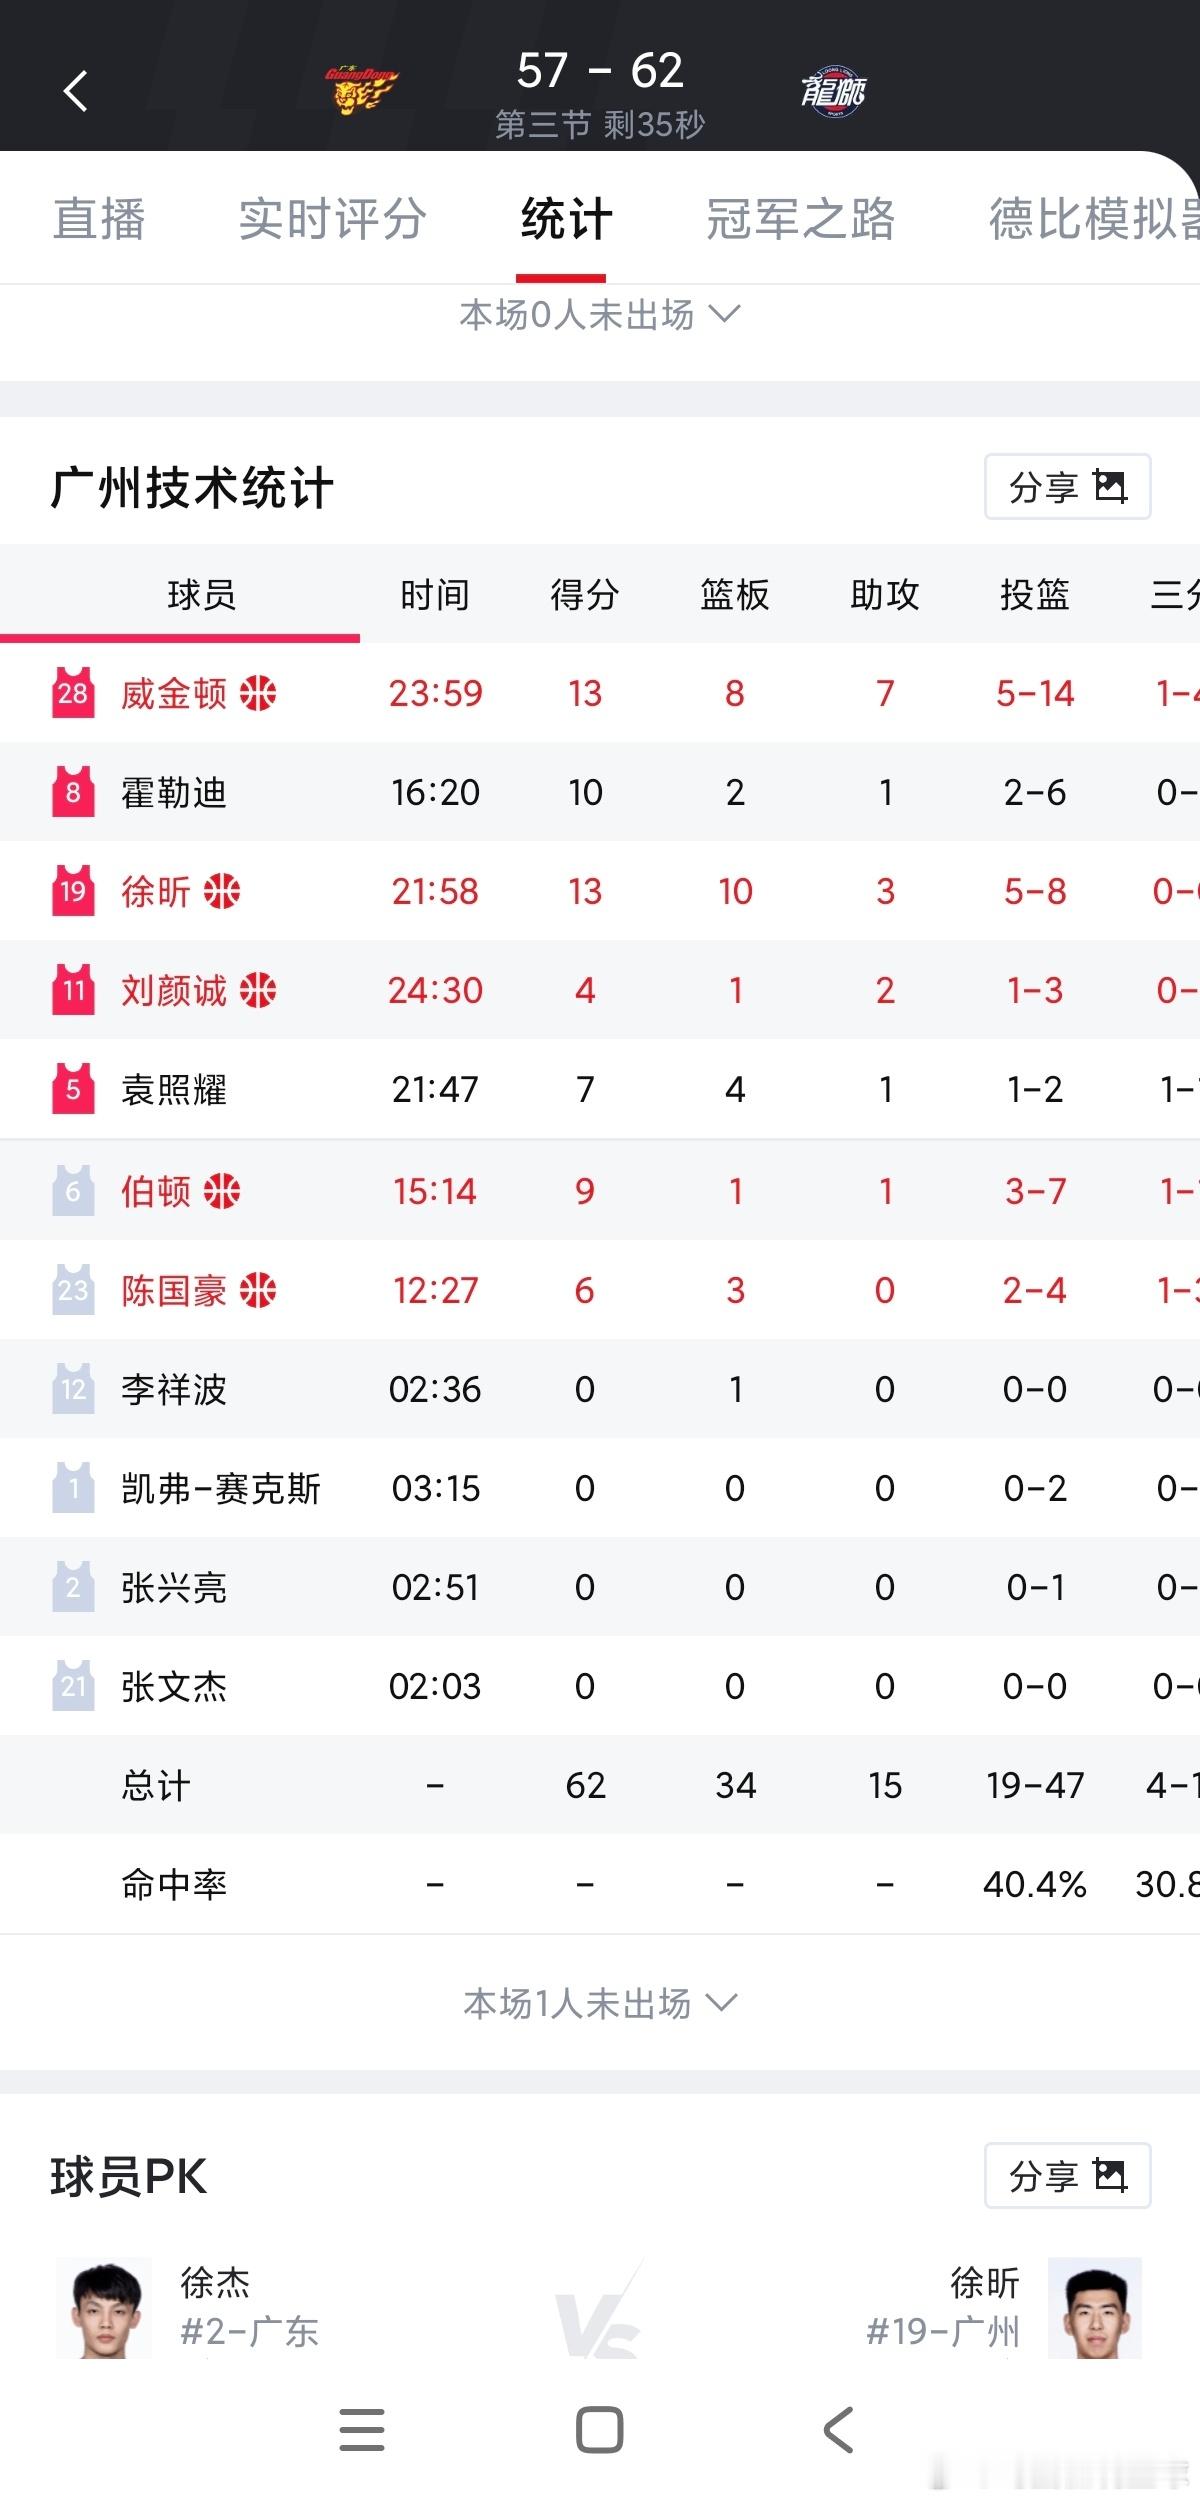The height and width of the screenshot is (2501, 1200).
Task: Open 徐杰's player profile
Action: 105,2310
